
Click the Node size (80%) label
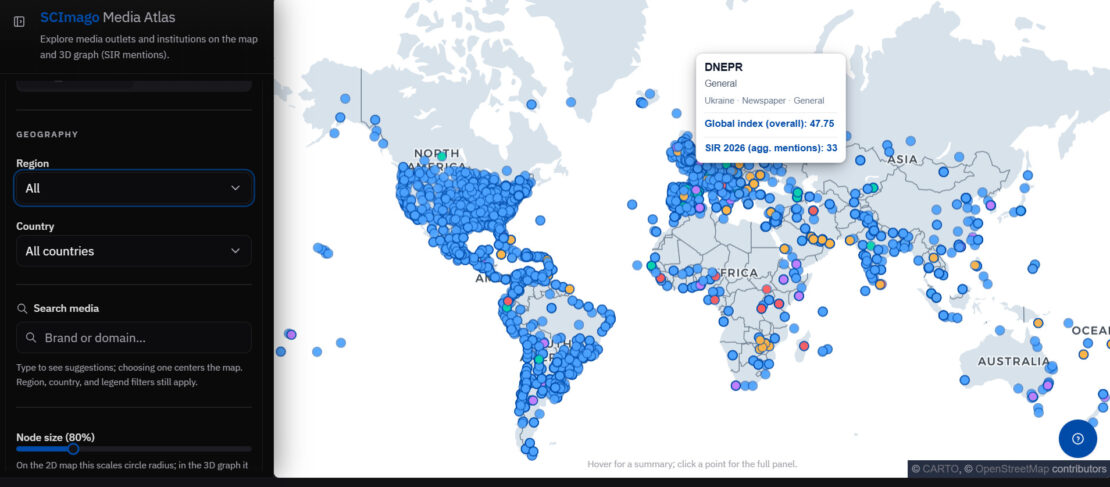click(x=55, y=437)
